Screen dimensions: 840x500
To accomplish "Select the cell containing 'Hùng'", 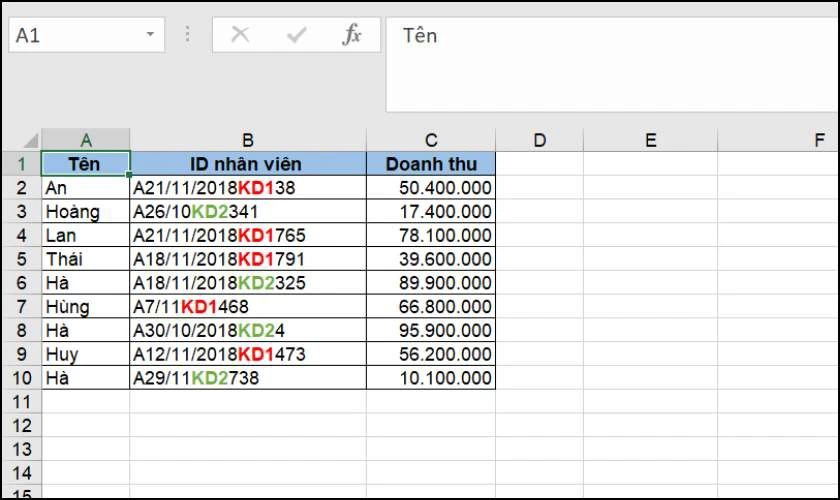I will (x=86, y=307).
